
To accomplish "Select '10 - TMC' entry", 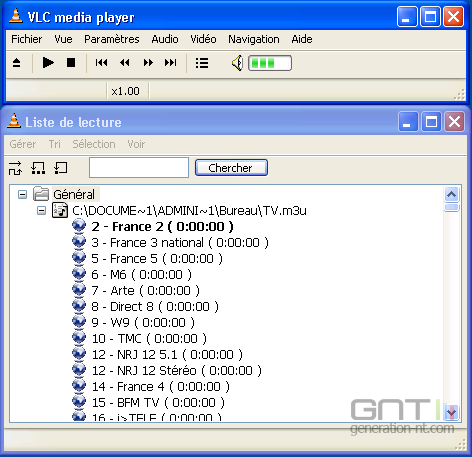I will coord(149,339).
